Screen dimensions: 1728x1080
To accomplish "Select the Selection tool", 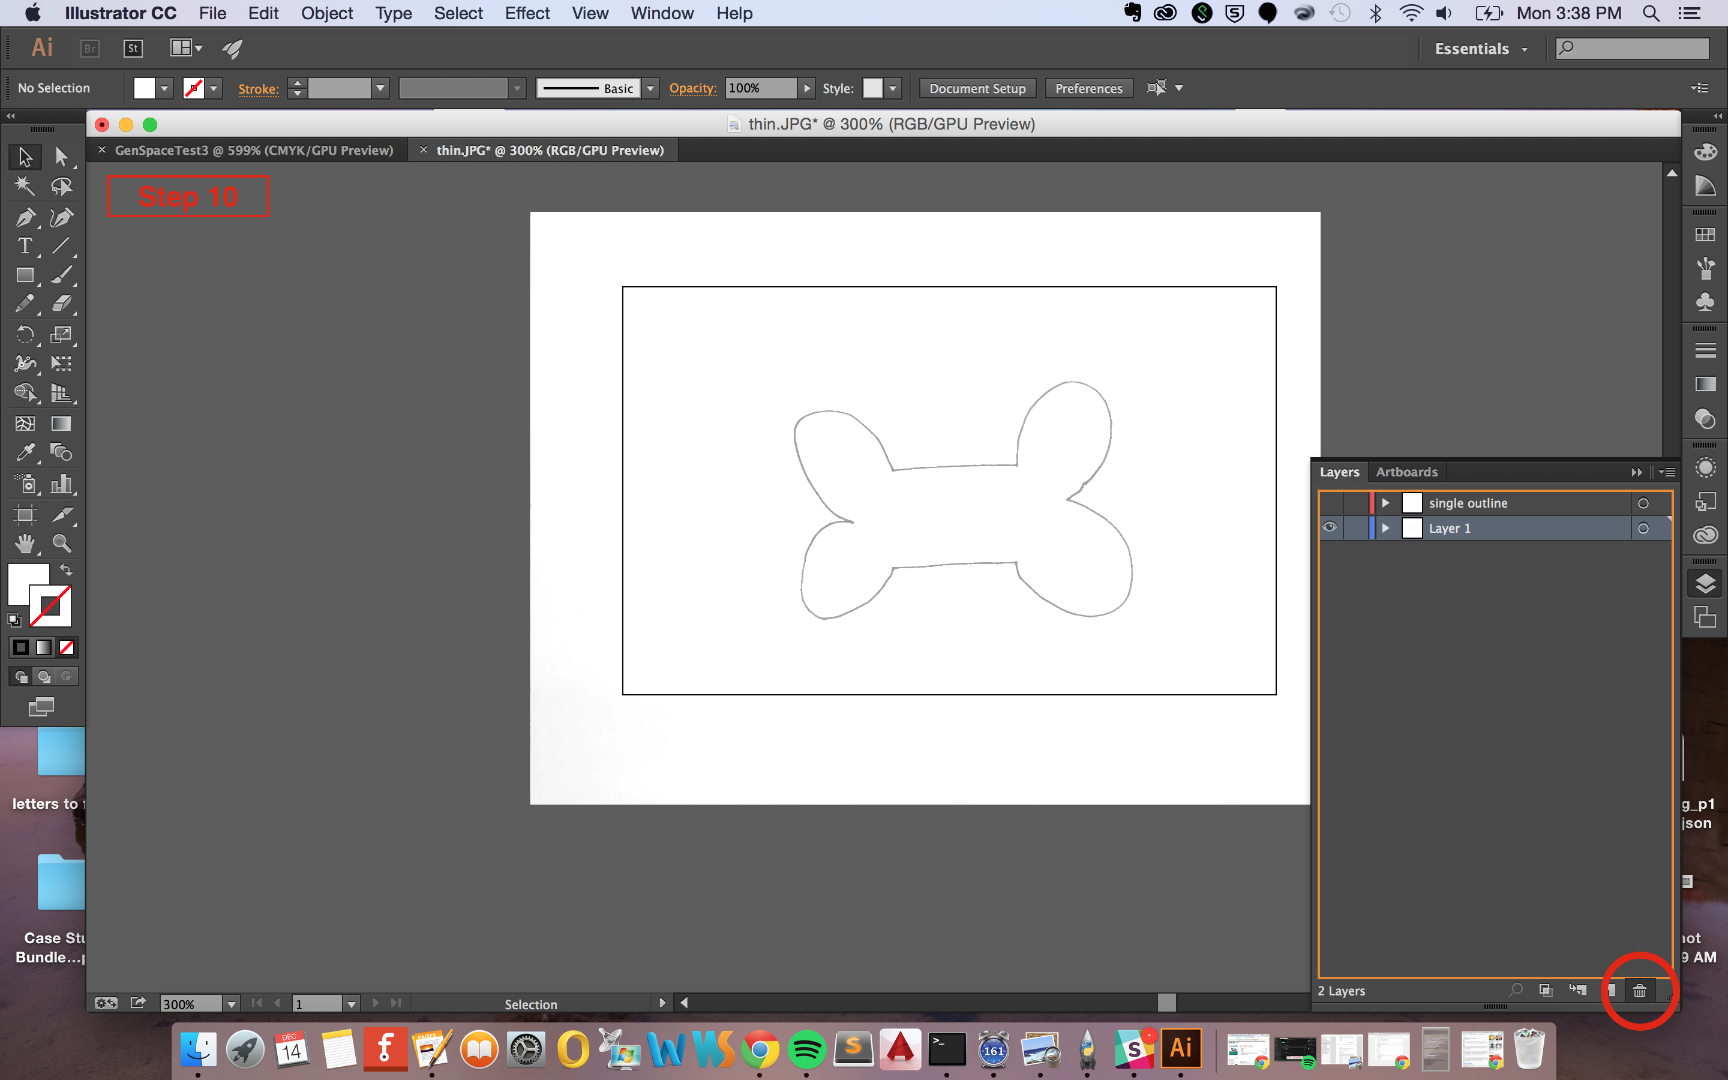I will tap(25, 156).
